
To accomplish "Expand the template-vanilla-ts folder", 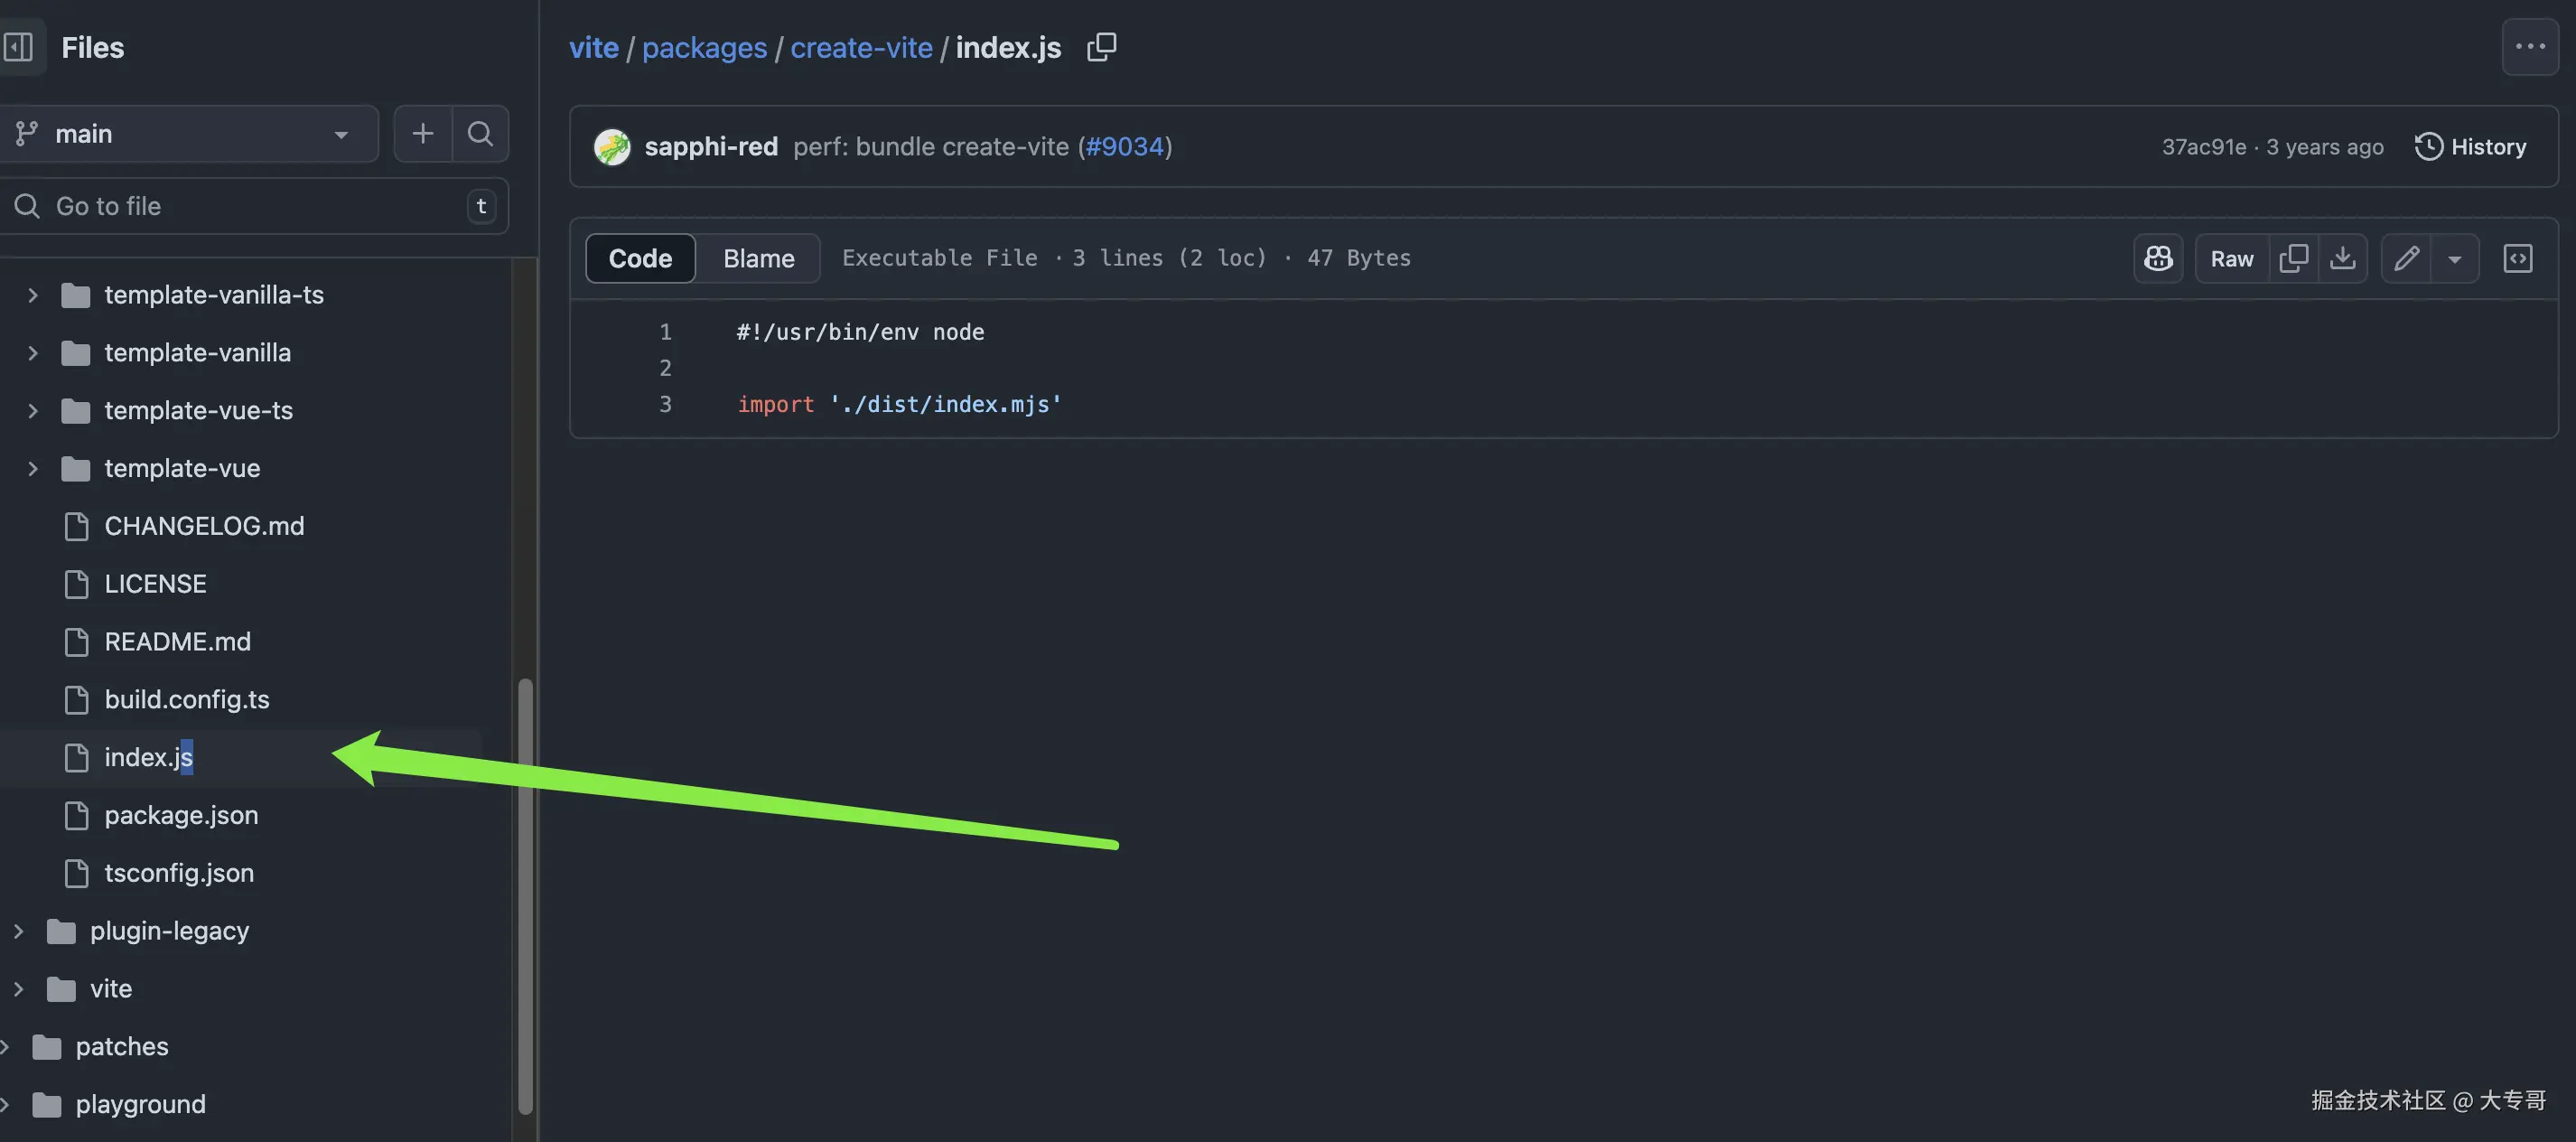I will (32, 295).
